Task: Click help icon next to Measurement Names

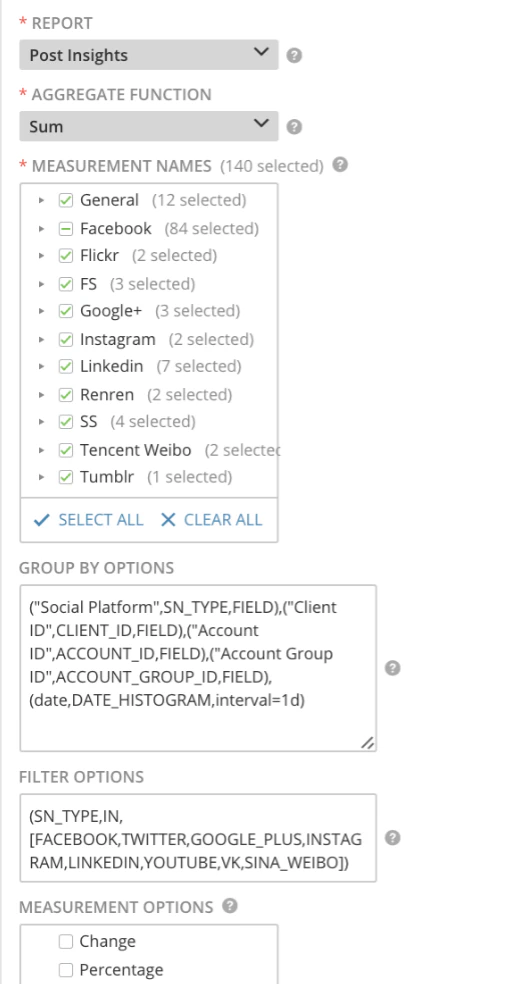Action: (339, 165)
